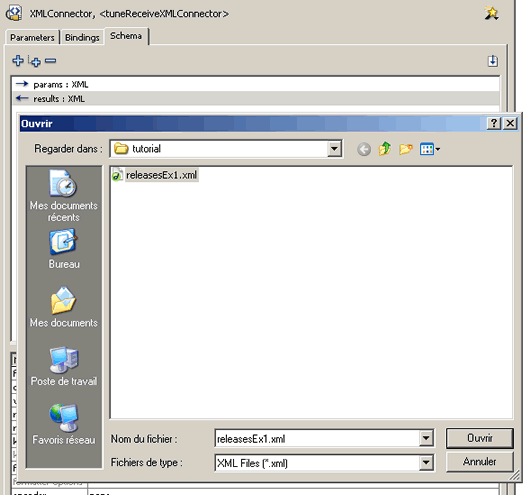531x495 pixels.
Task: Click the import schema download icon
Action: point(493,61)
